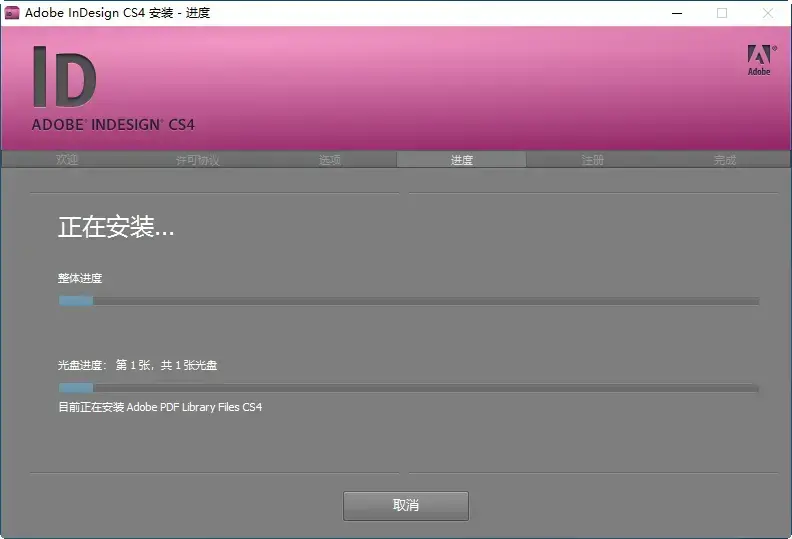Screen dimensions: 792x539
Task: Select the 完成 step tab
Action: click(x=725, y=160)
